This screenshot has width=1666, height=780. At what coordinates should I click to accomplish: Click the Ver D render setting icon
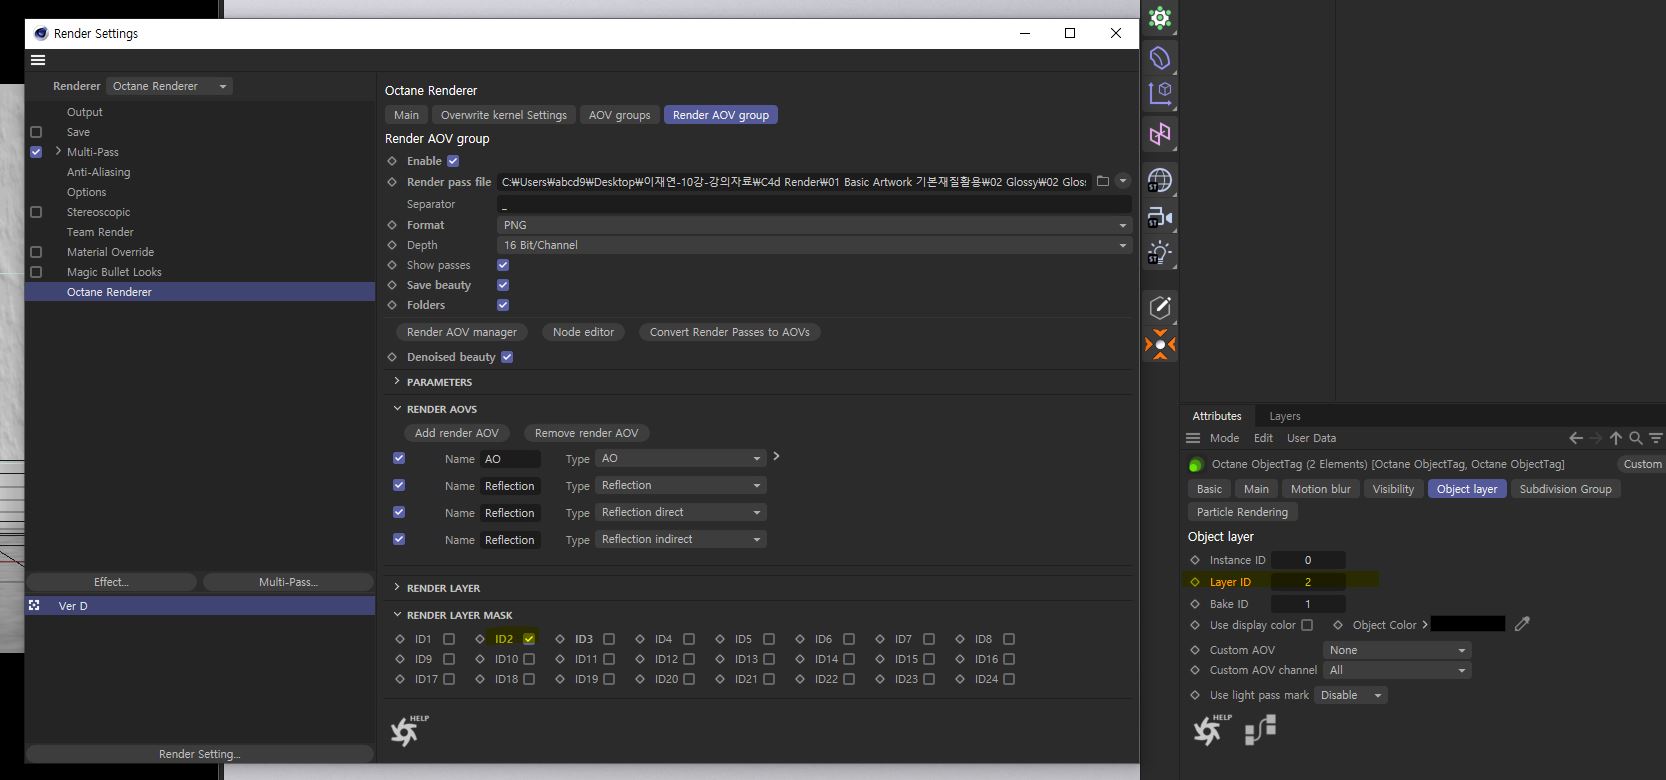34,606
